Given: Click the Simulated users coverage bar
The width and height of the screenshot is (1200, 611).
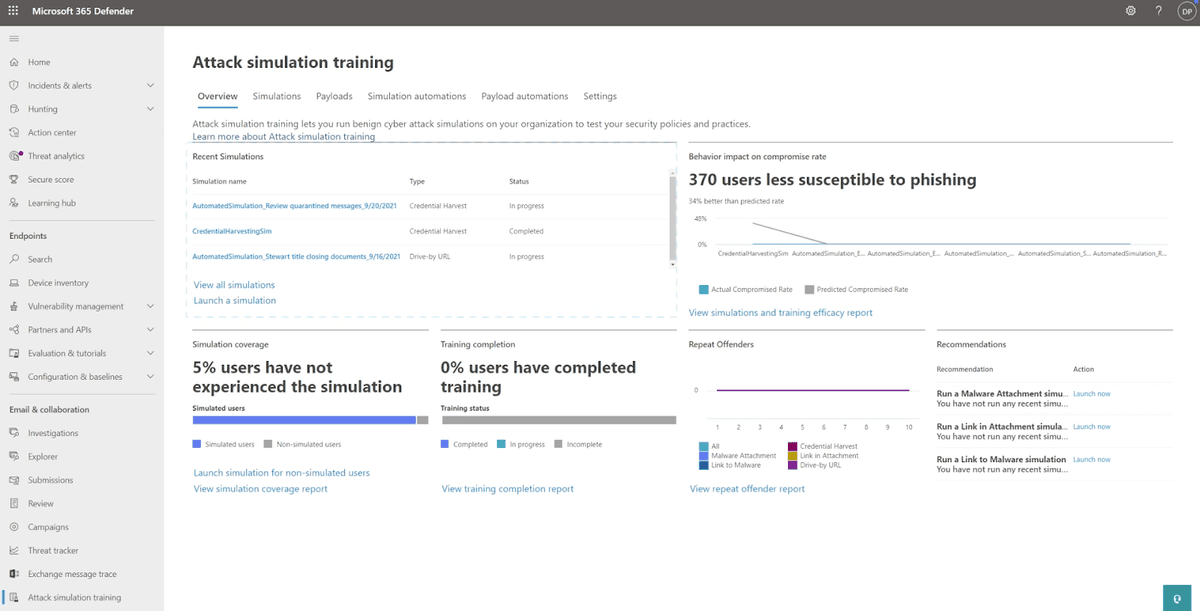Looking at the screenshot, I should [306, 420].
